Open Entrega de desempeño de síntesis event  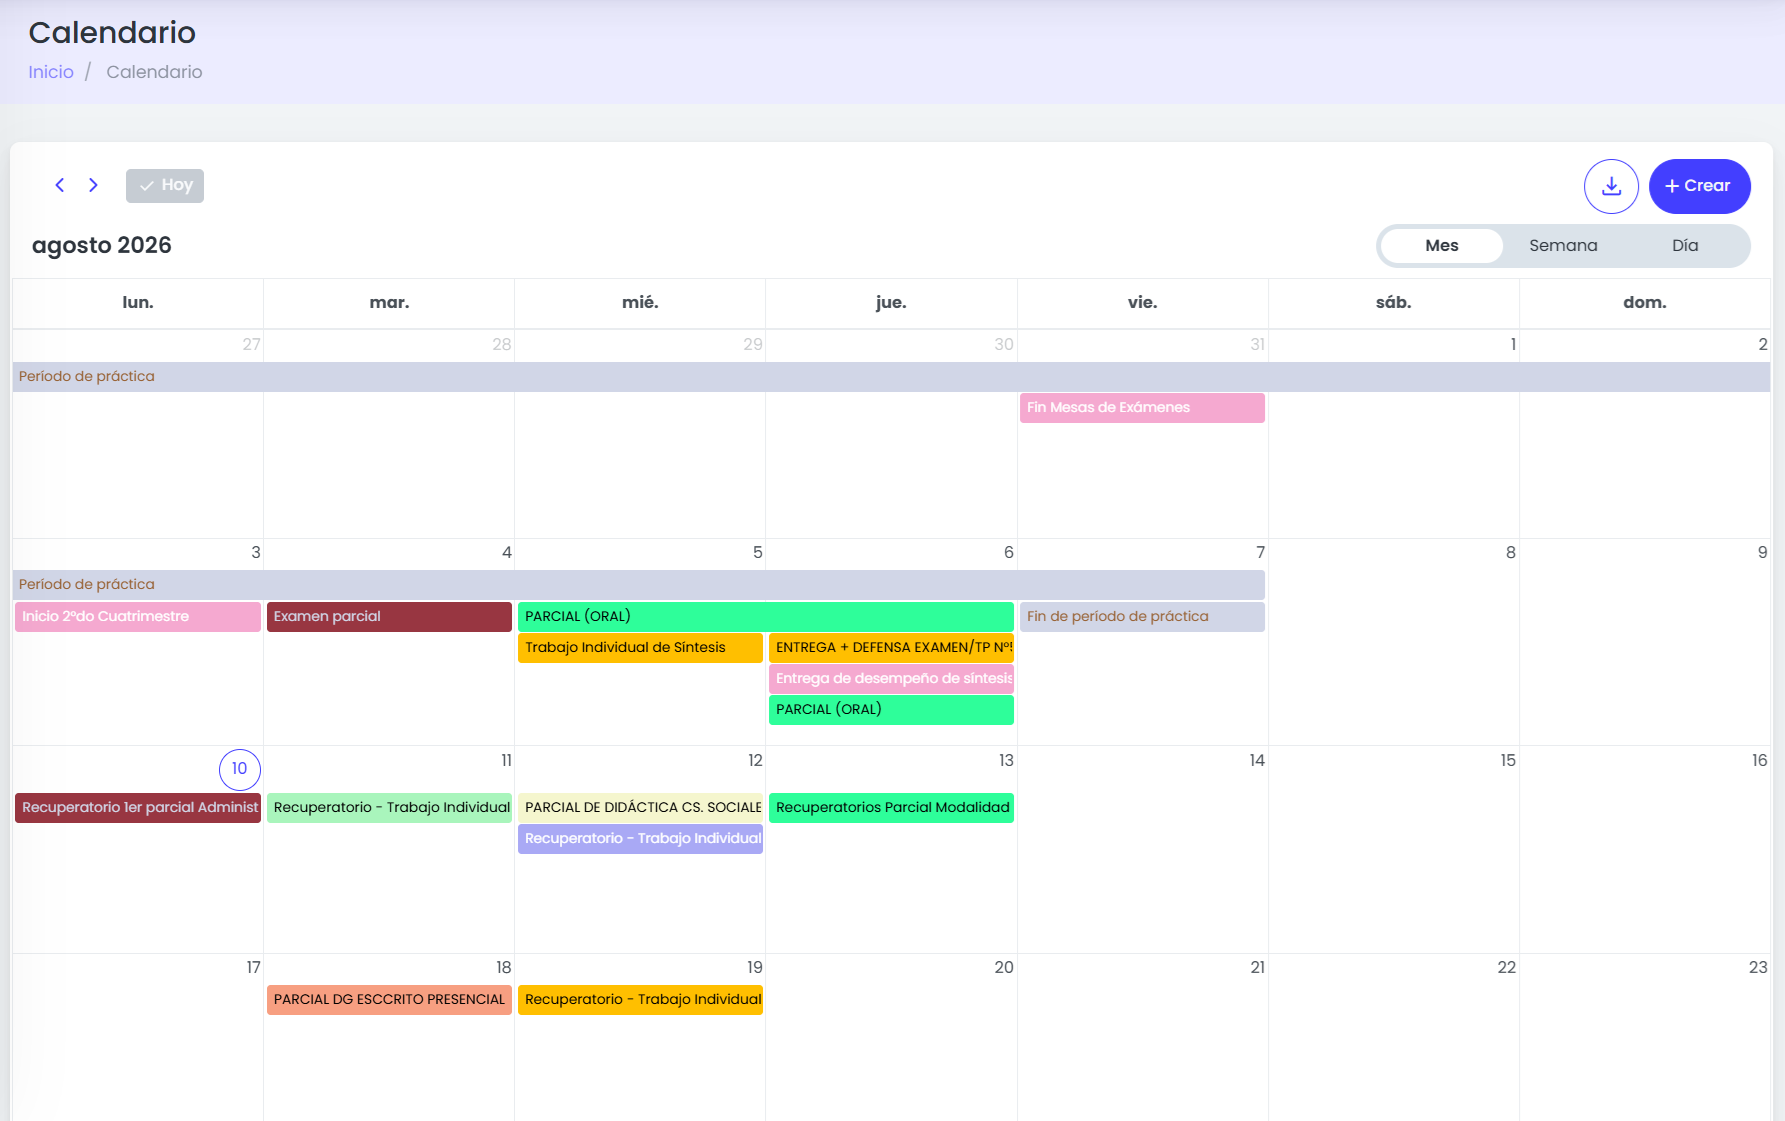click(891, 679)
